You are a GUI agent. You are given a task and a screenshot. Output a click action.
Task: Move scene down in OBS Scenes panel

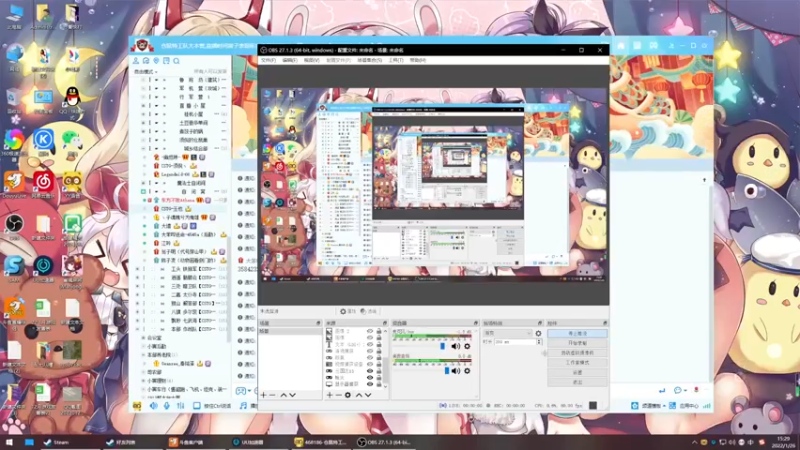(x=292, y=395)
